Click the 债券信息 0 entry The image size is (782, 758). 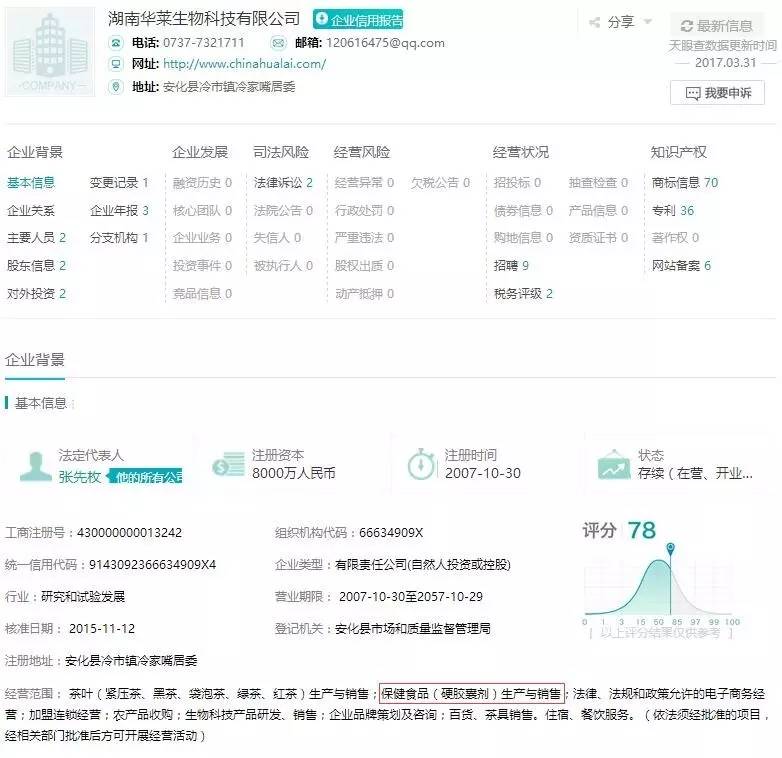pos(523,210)
